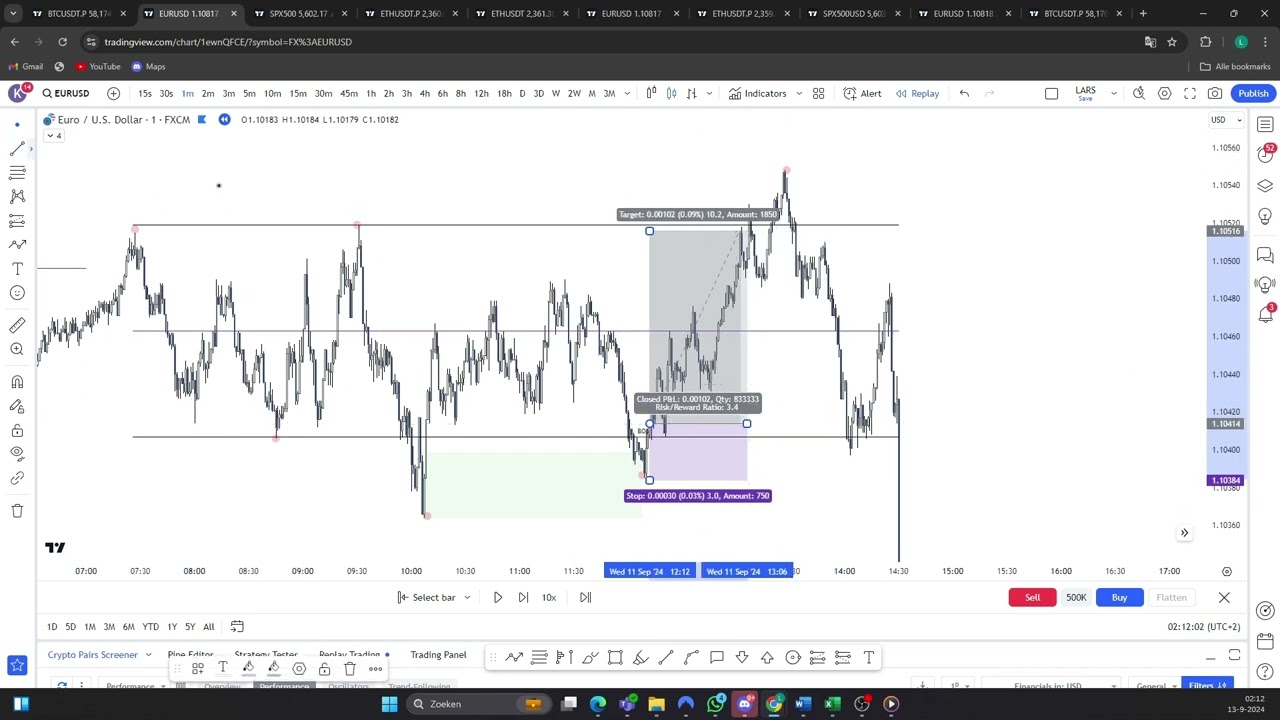Viewport: 1280px width, 720px height.
Task: Publish the chart idea
Action: coord(1253,93)
